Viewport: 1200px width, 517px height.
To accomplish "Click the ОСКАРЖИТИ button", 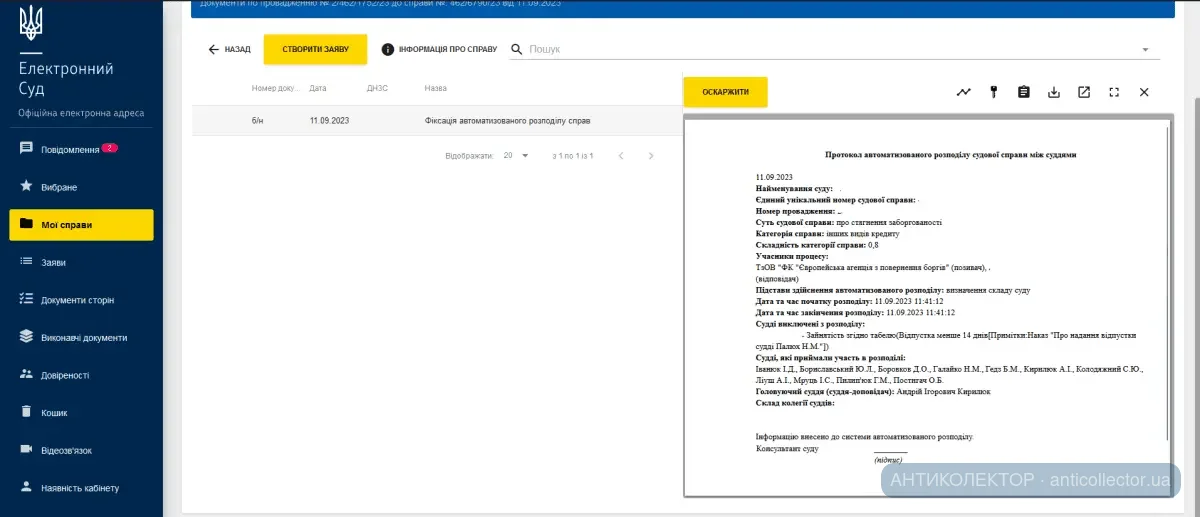I will click(725, 92).
